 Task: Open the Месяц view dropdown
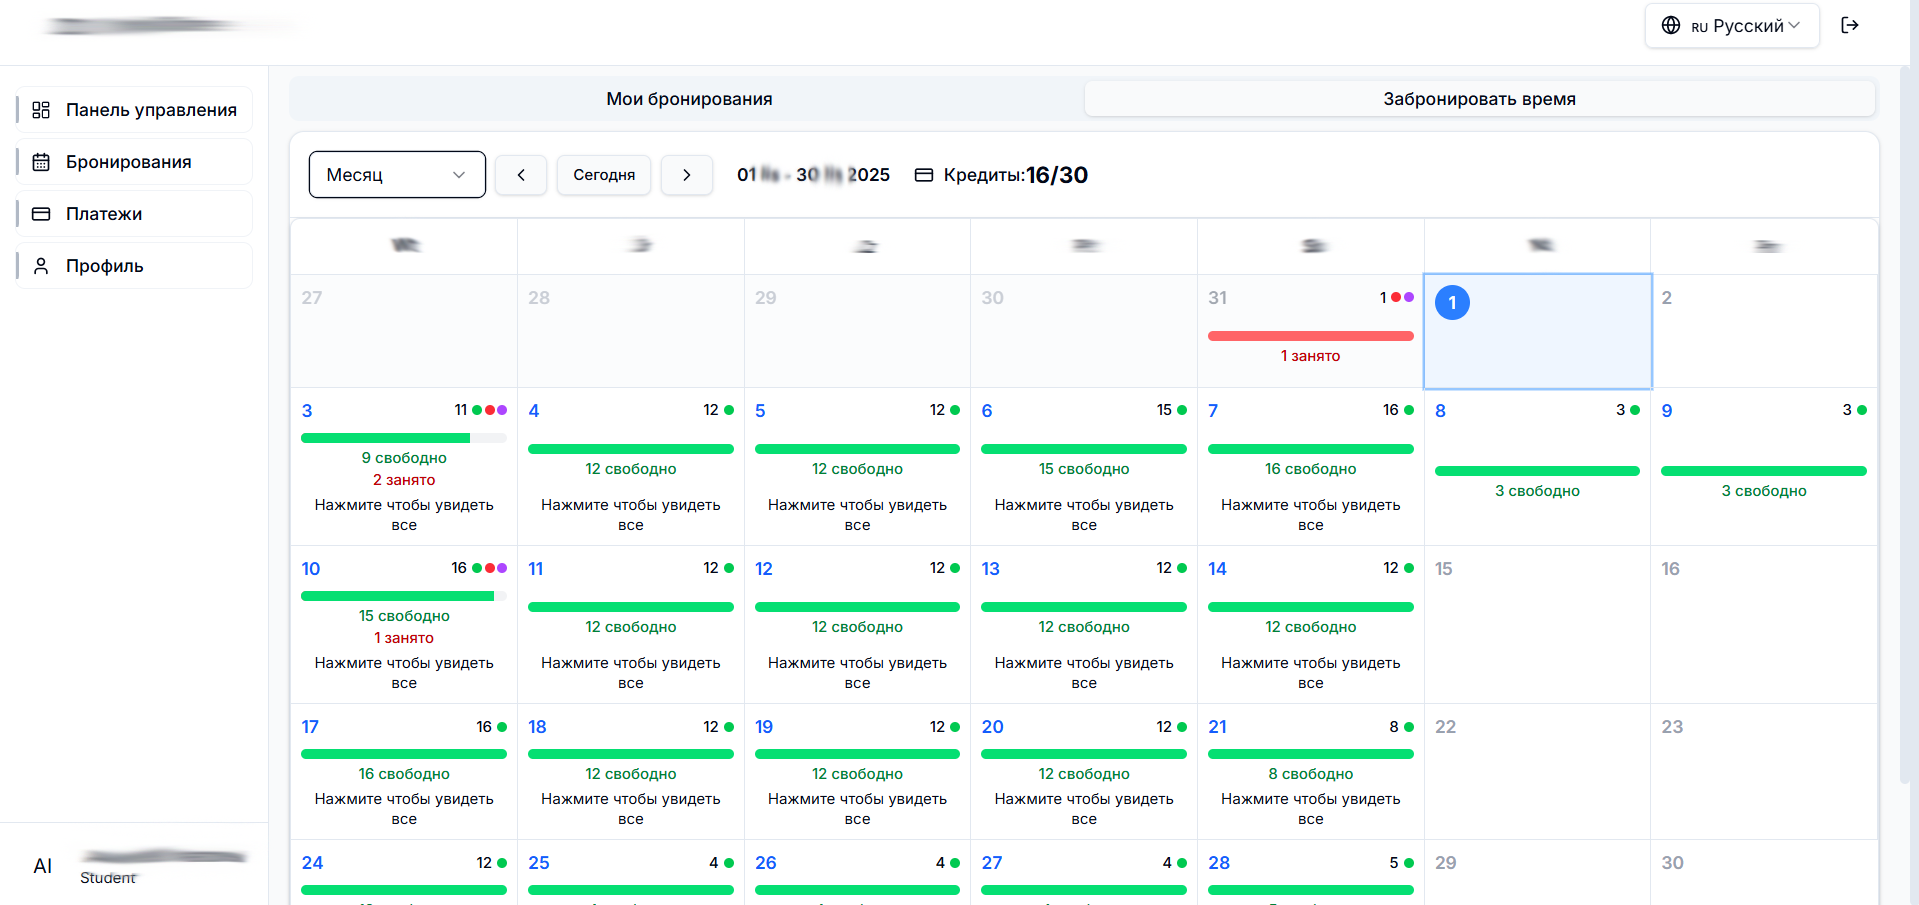397,175
